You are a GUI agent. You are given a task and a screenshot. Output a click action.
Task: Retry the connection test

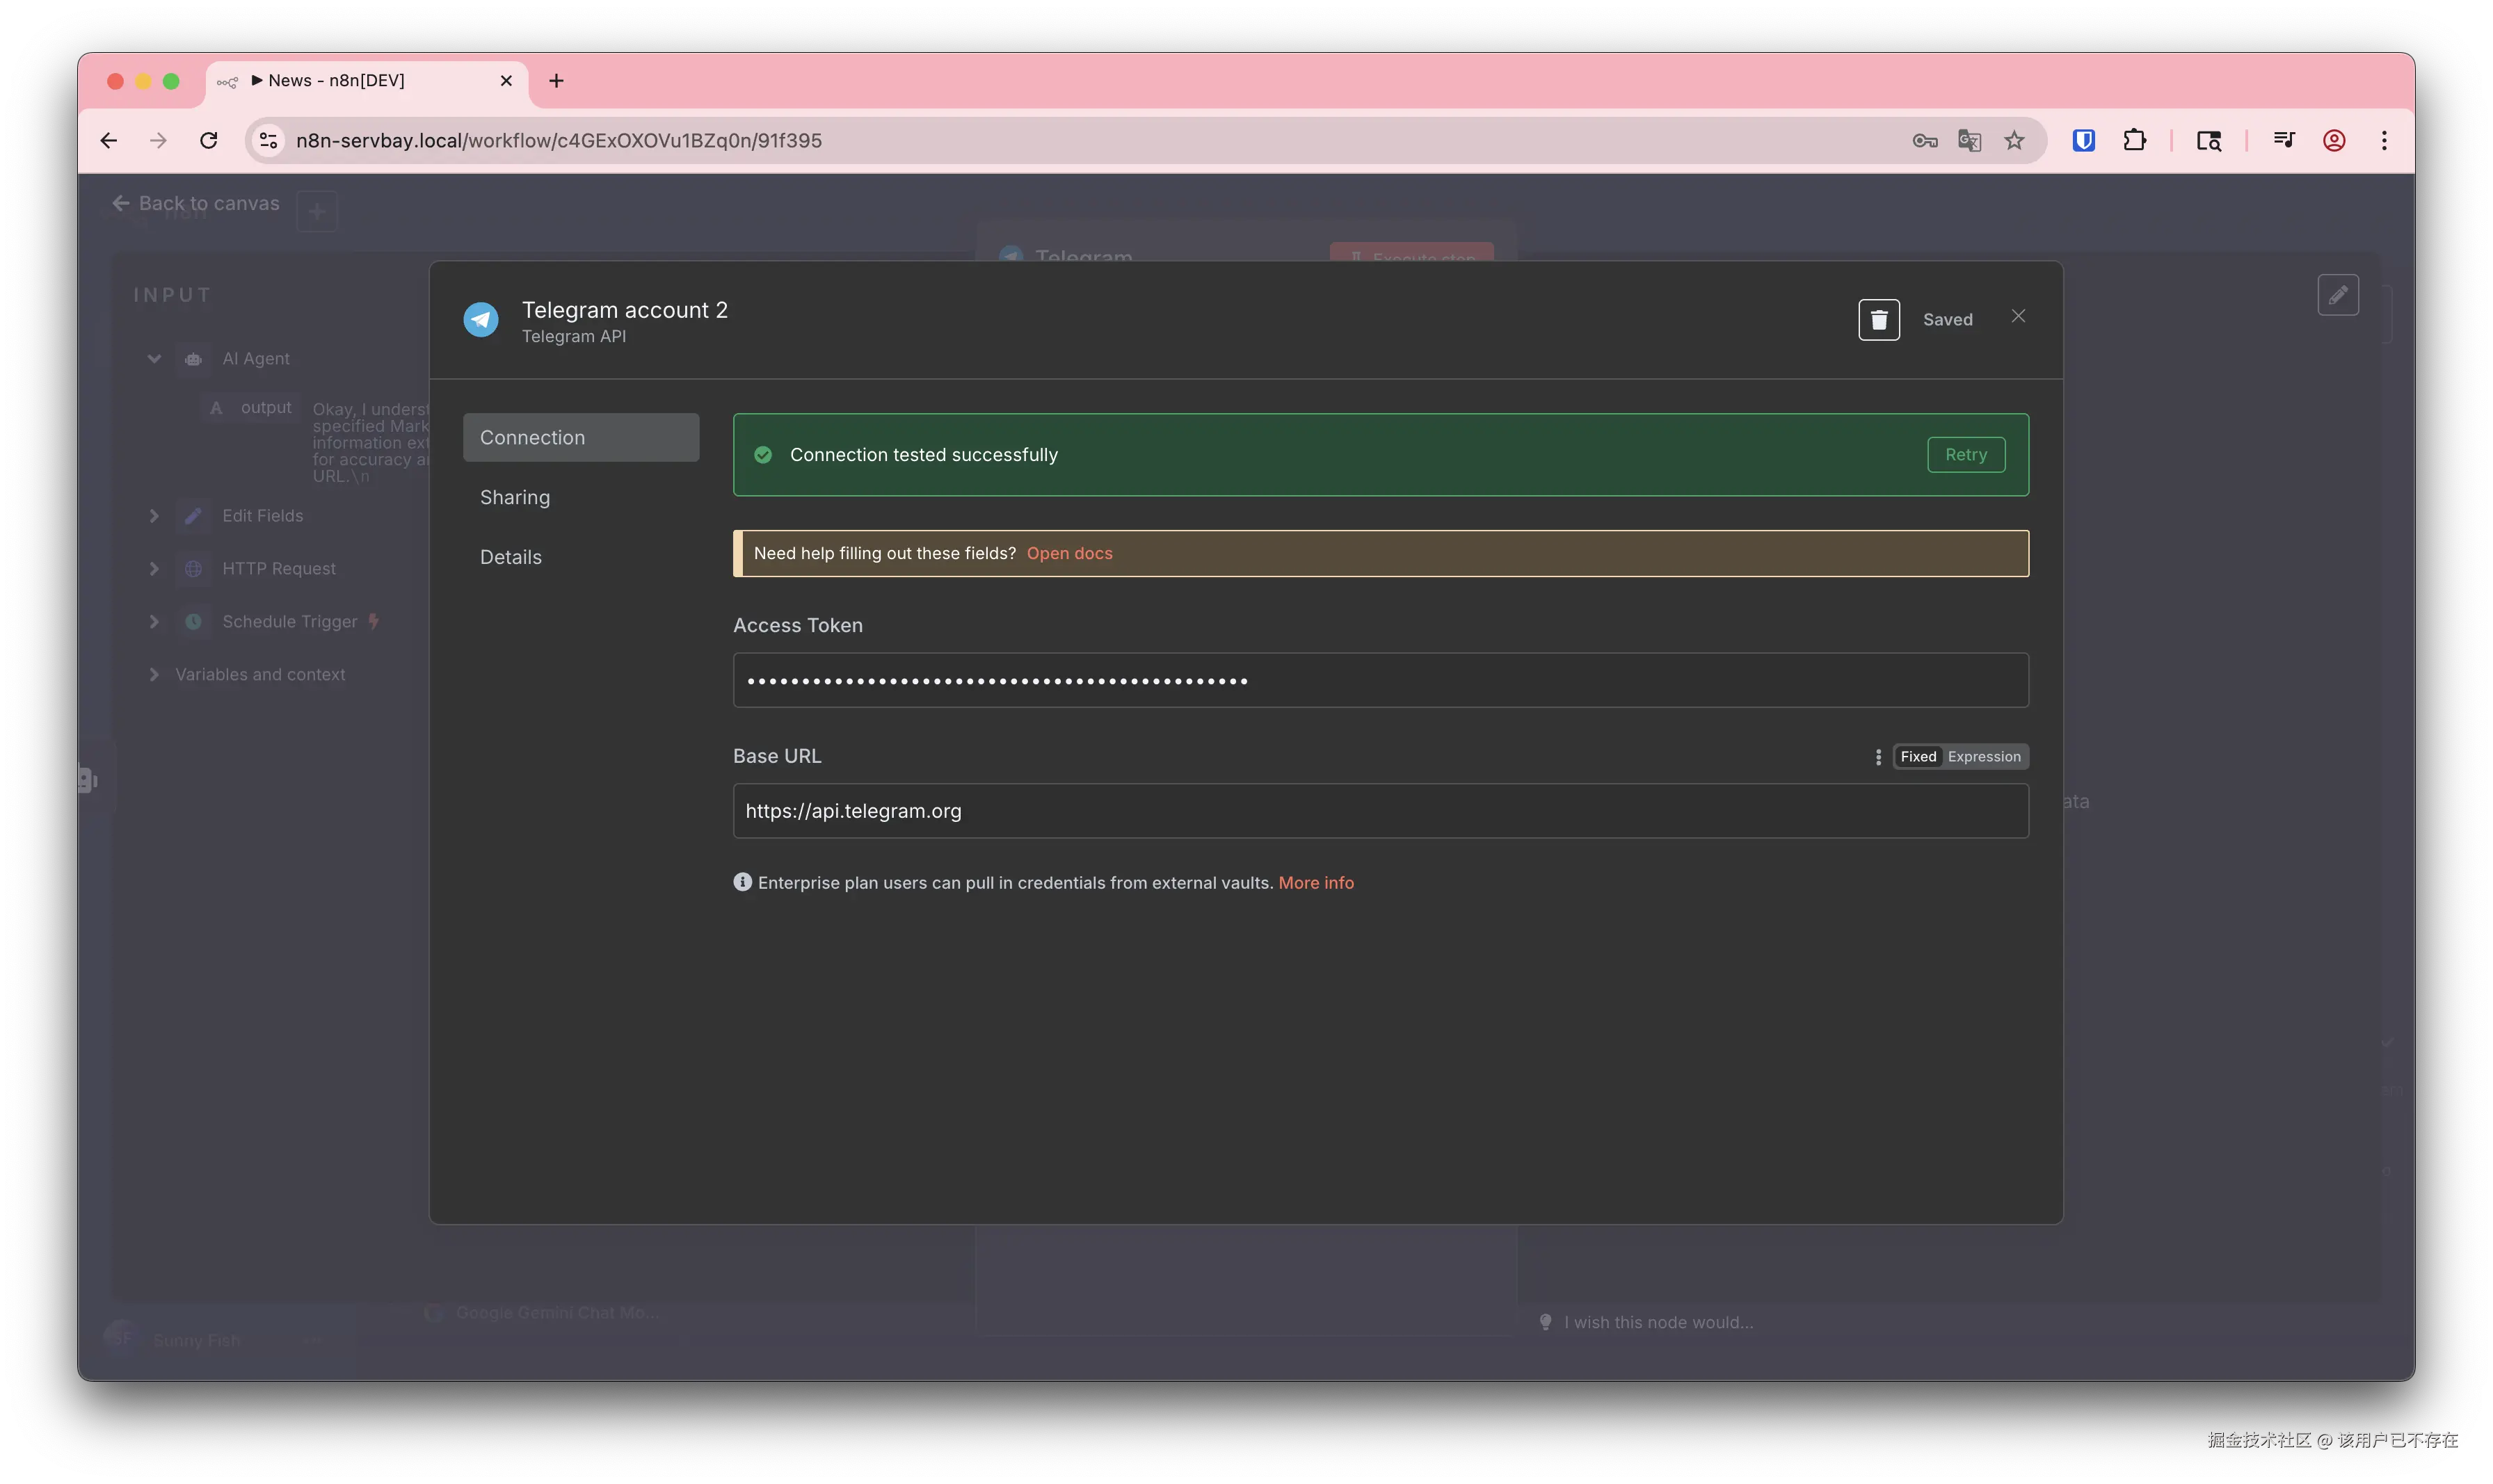[1965, 454]
